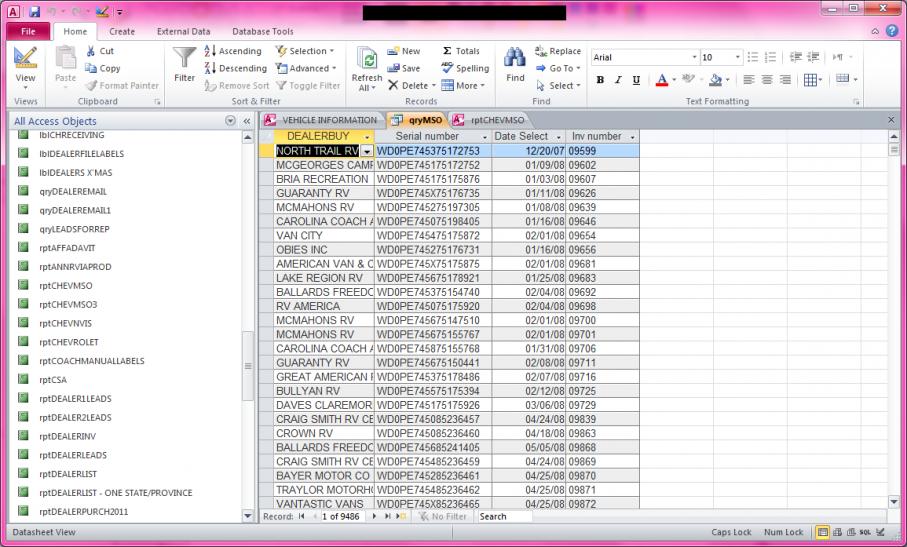
Task: Run Spelling check
Action: coord(465,68)
